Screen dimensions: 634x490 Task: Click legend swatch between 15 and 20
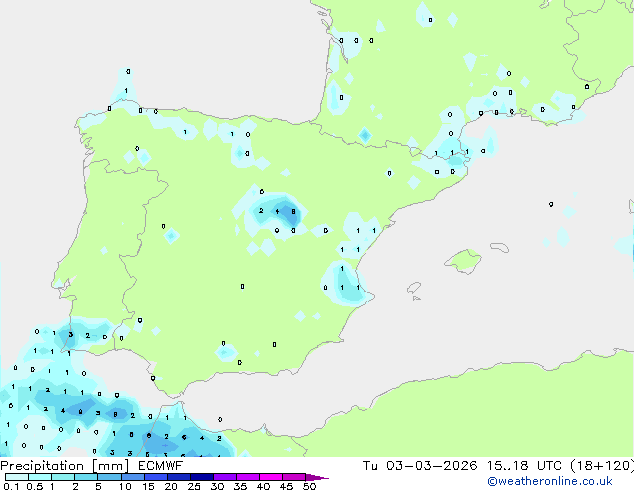pos(156,477)
